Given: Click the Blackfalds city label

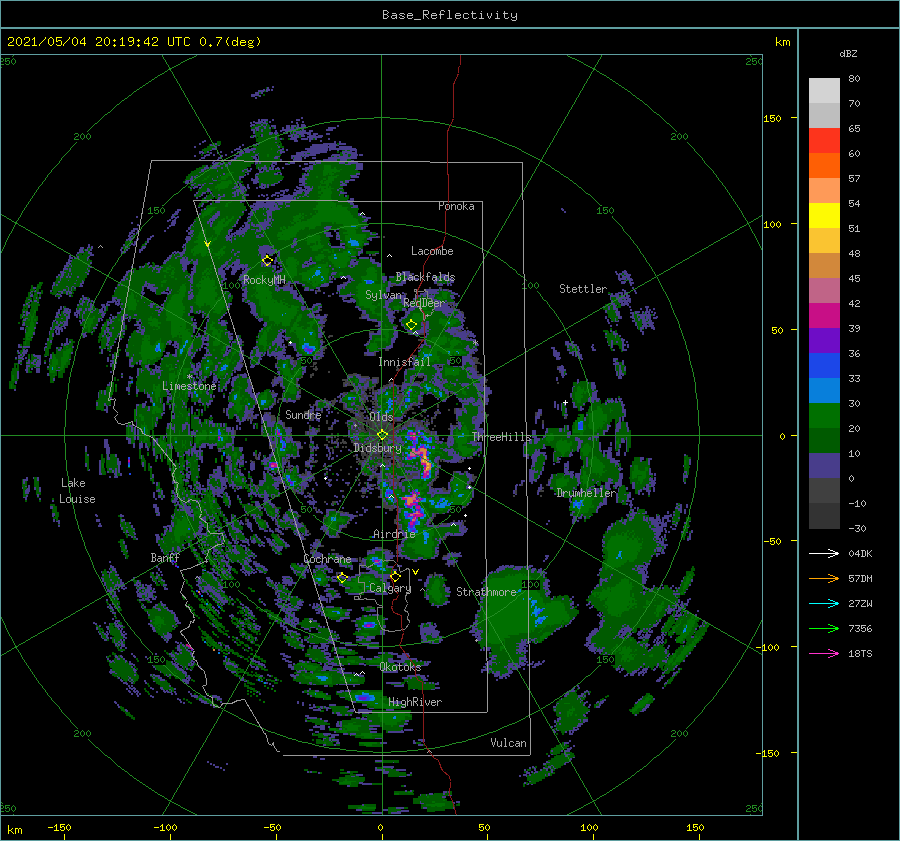Looking at the screenshot, I should click(425, 277).
